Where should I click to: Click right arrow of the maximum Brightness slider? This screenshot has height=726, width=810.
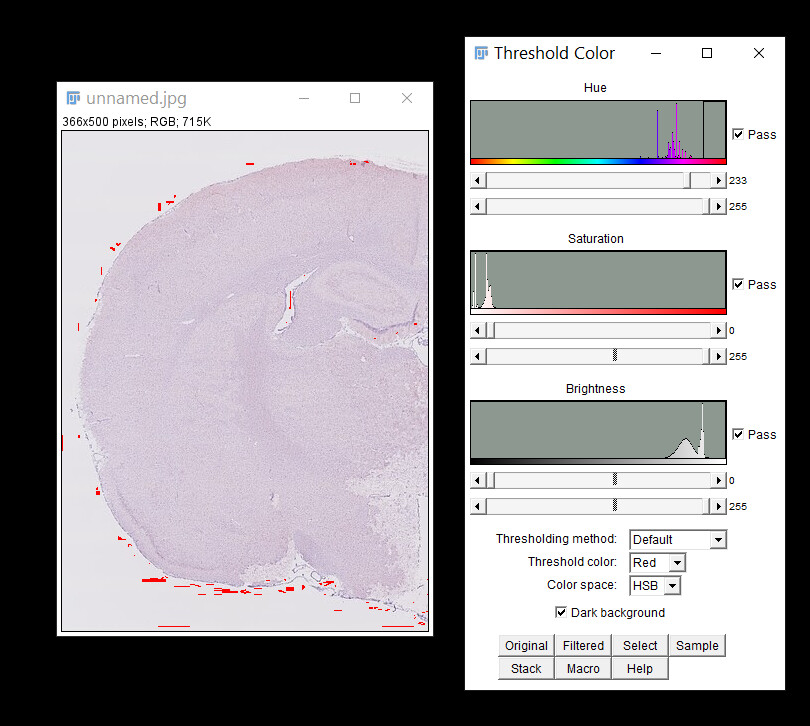tap(717, 506)
